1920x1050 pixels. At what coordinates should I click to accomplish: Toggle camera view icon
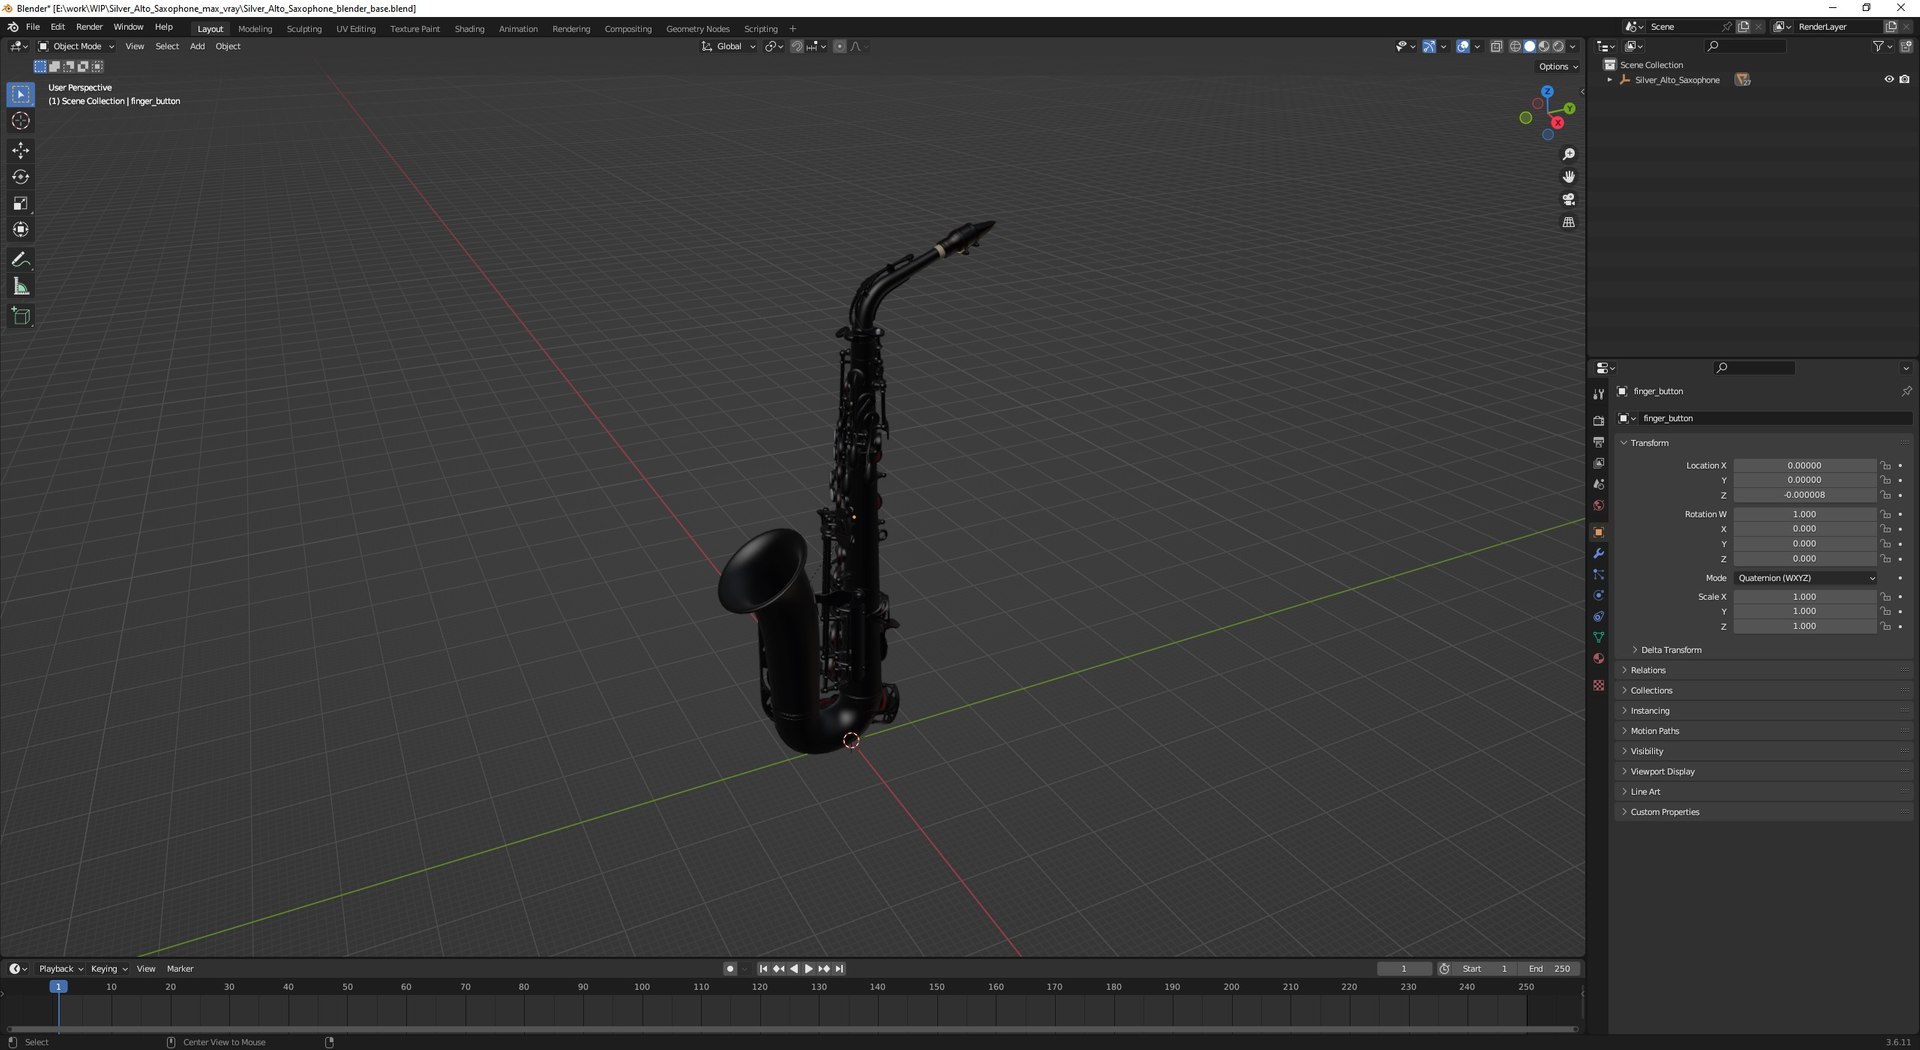coord(1568,200)
